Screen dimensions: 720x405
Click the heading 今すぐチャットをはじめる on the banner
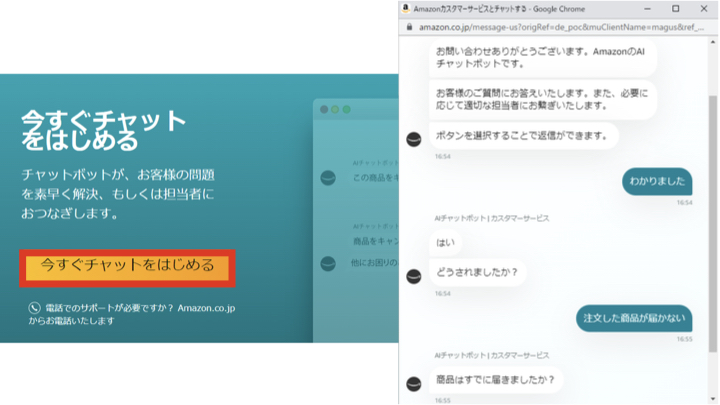pos(104,130)
